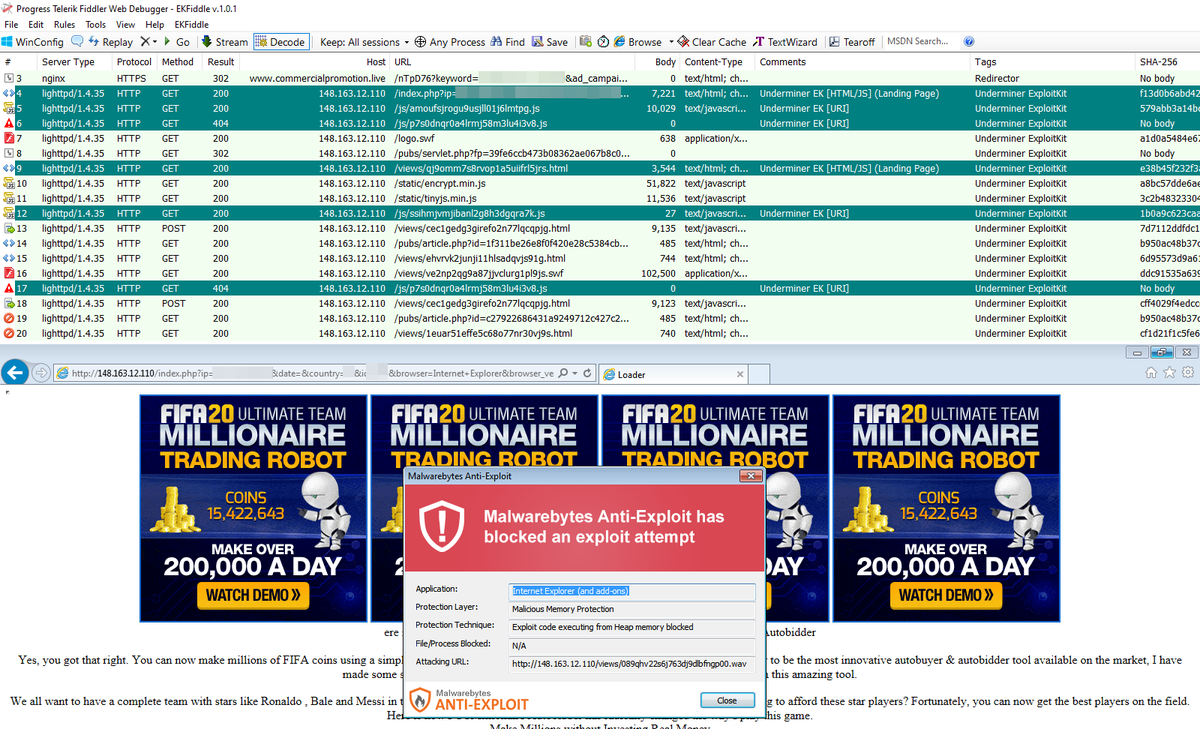The height and width of the screenshot is (729, 1200).
Task: Click the Internet Explorer refresh icon
Action: [x=588, y=373]
